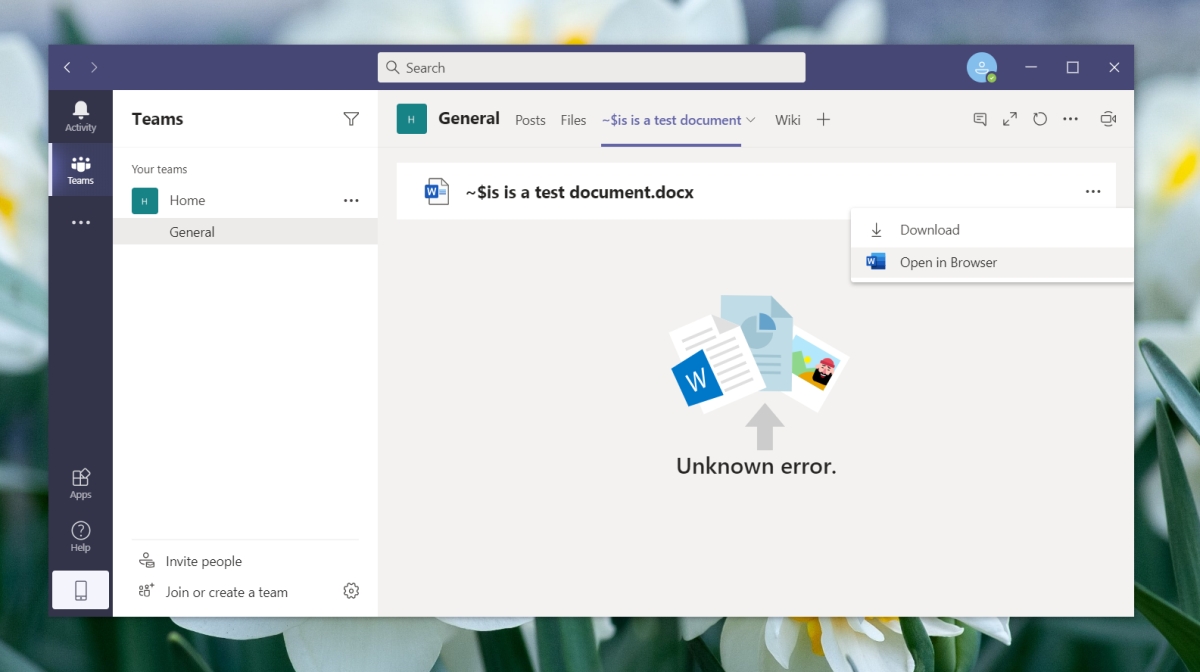
Task: Select the Teams sidebar icon
Action: pyautogui.click(x=80, y=170)
